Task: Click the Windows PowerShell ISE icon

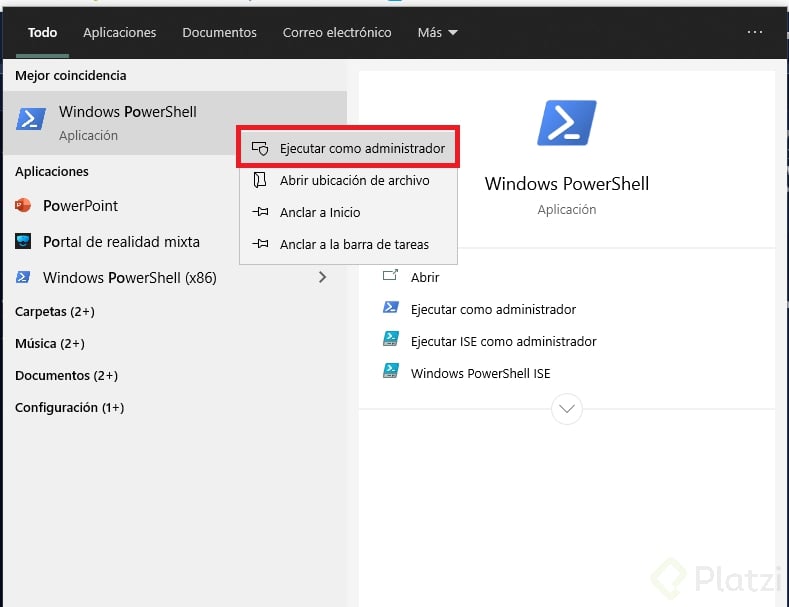Action: click(x=391, y=373)
